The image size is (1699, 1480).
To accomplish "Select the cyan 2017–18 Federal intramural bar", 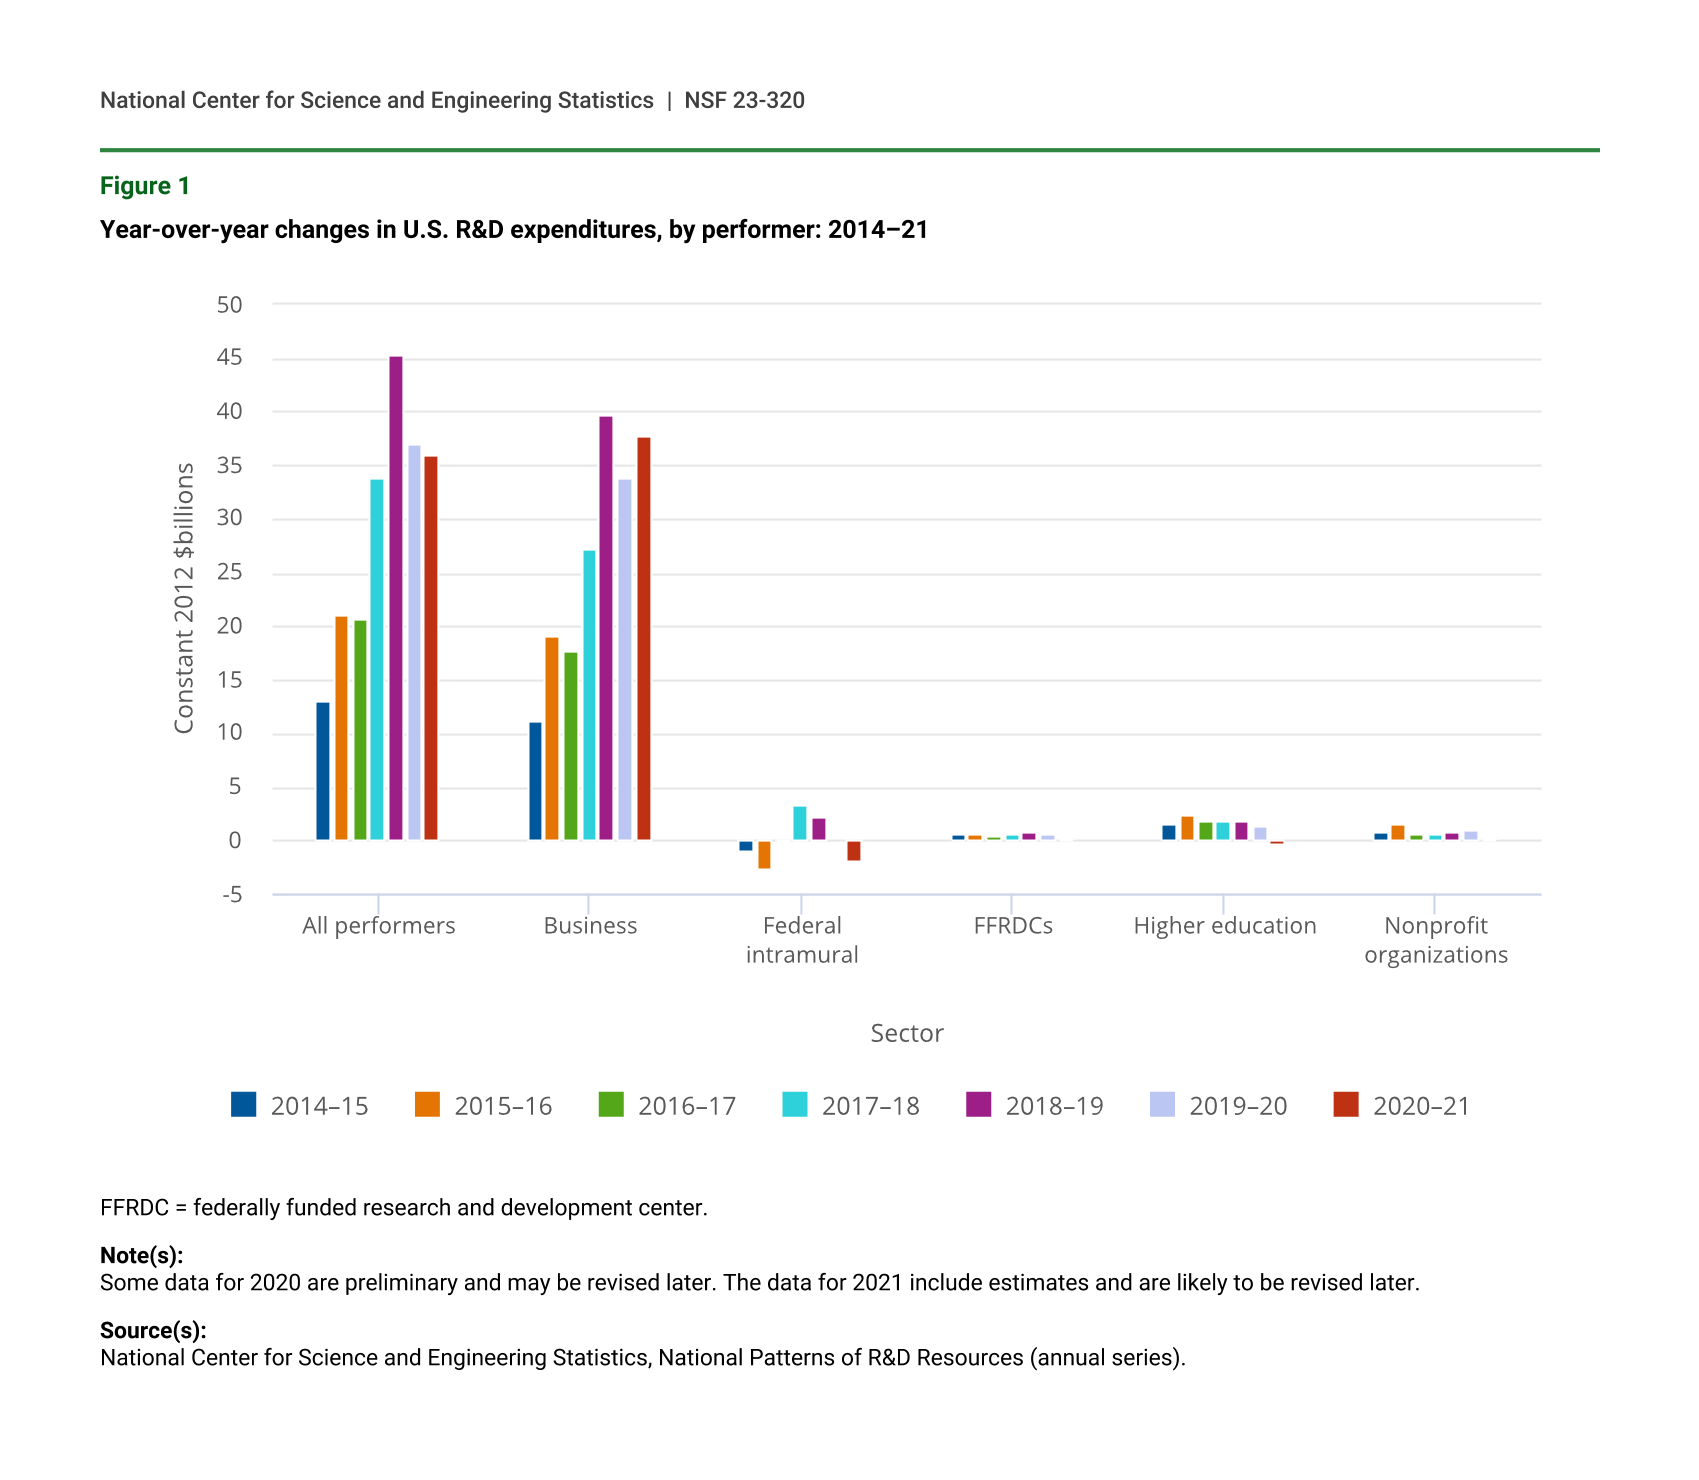I will 800,823.
